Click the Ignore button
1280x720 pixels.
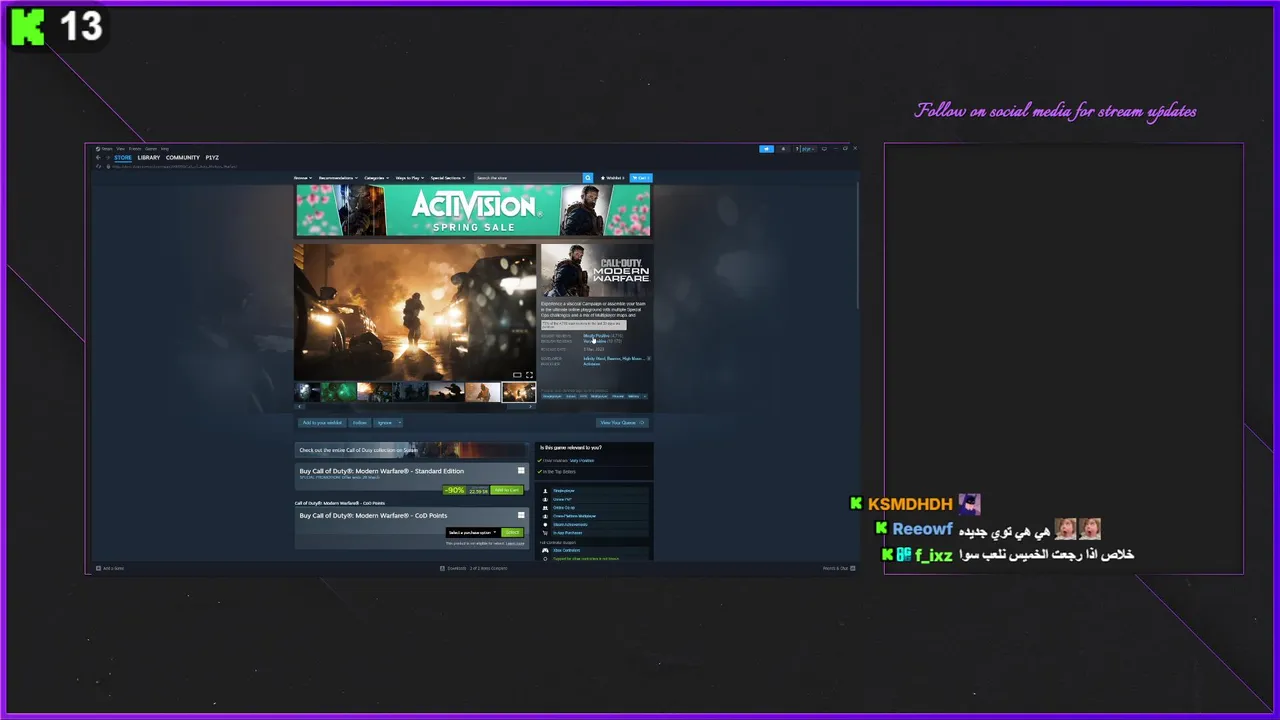(384, 423)
